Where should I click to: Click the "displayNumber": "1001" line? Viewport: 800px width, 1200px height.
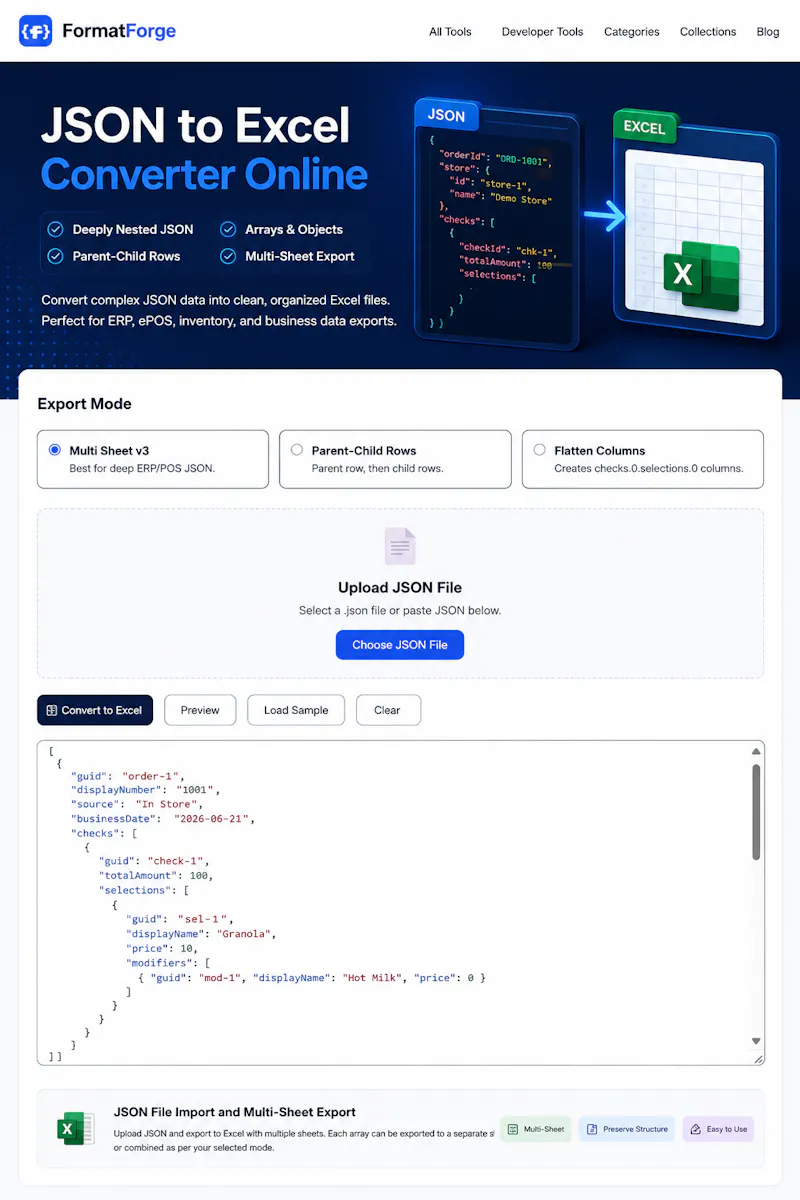tap(145, 789)
